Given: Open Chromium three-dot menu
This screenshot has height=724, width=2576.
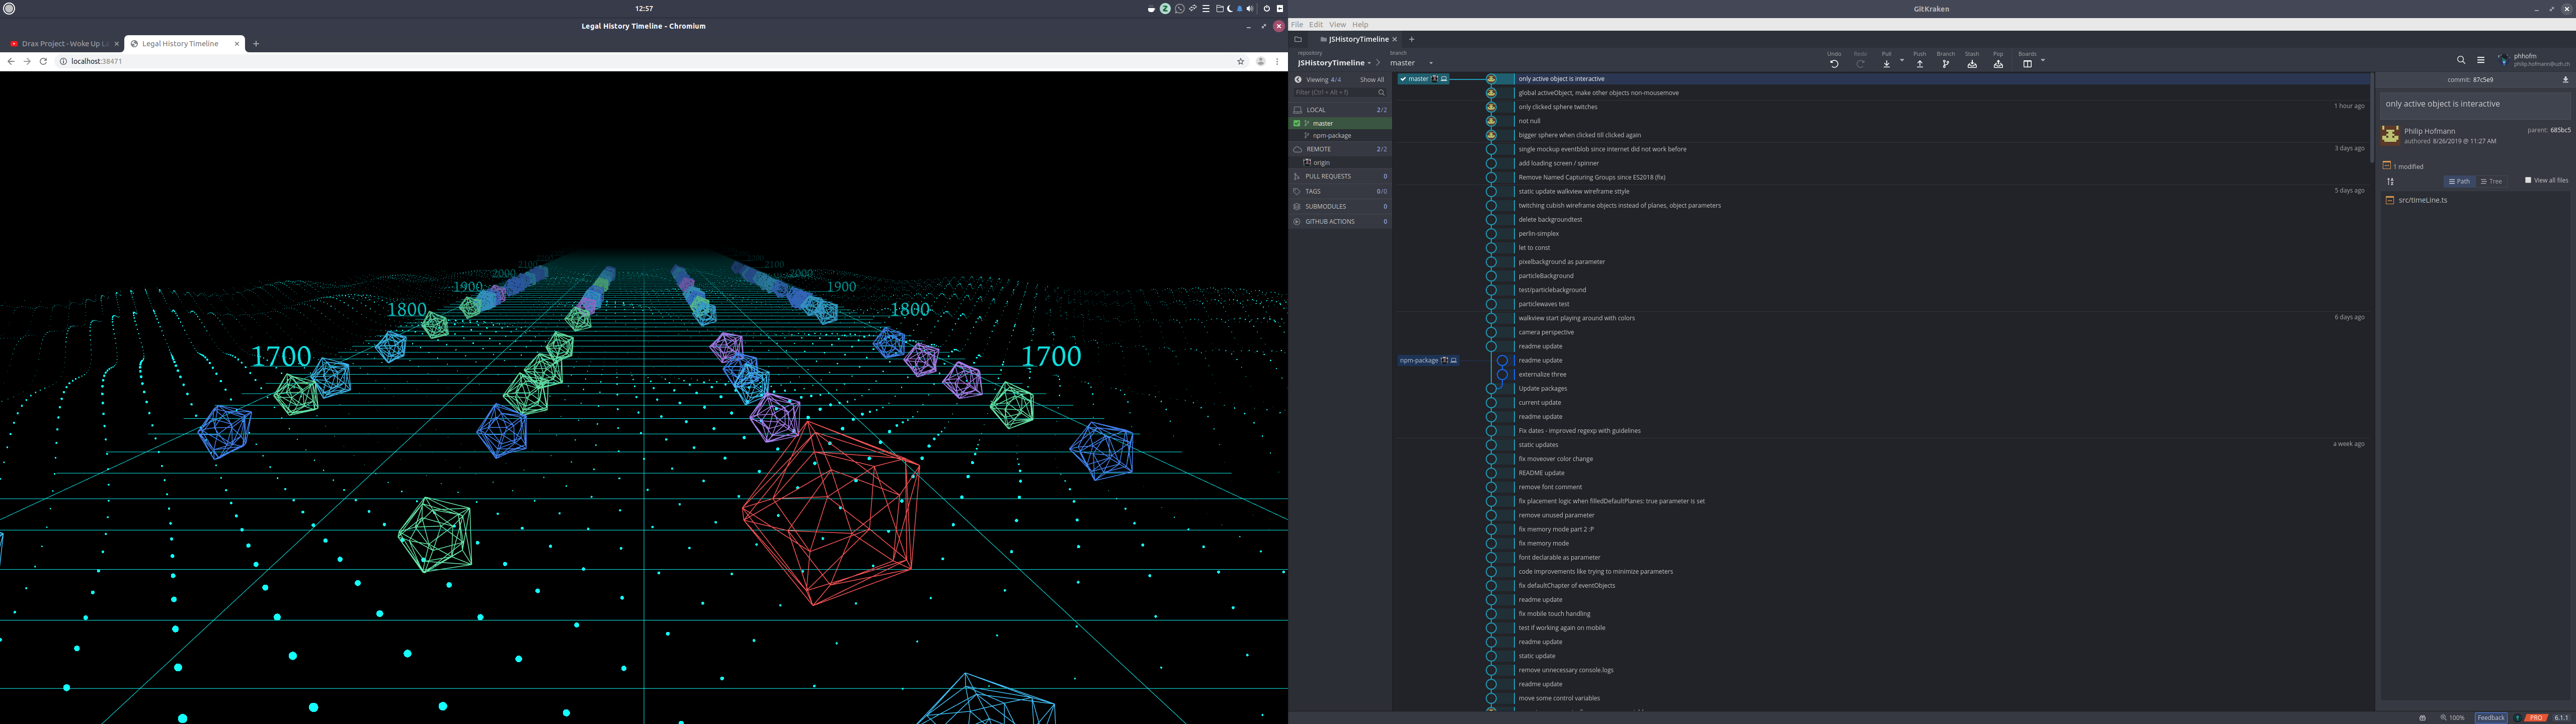Looking at the screenshot, I should (x=1277, y=61).
